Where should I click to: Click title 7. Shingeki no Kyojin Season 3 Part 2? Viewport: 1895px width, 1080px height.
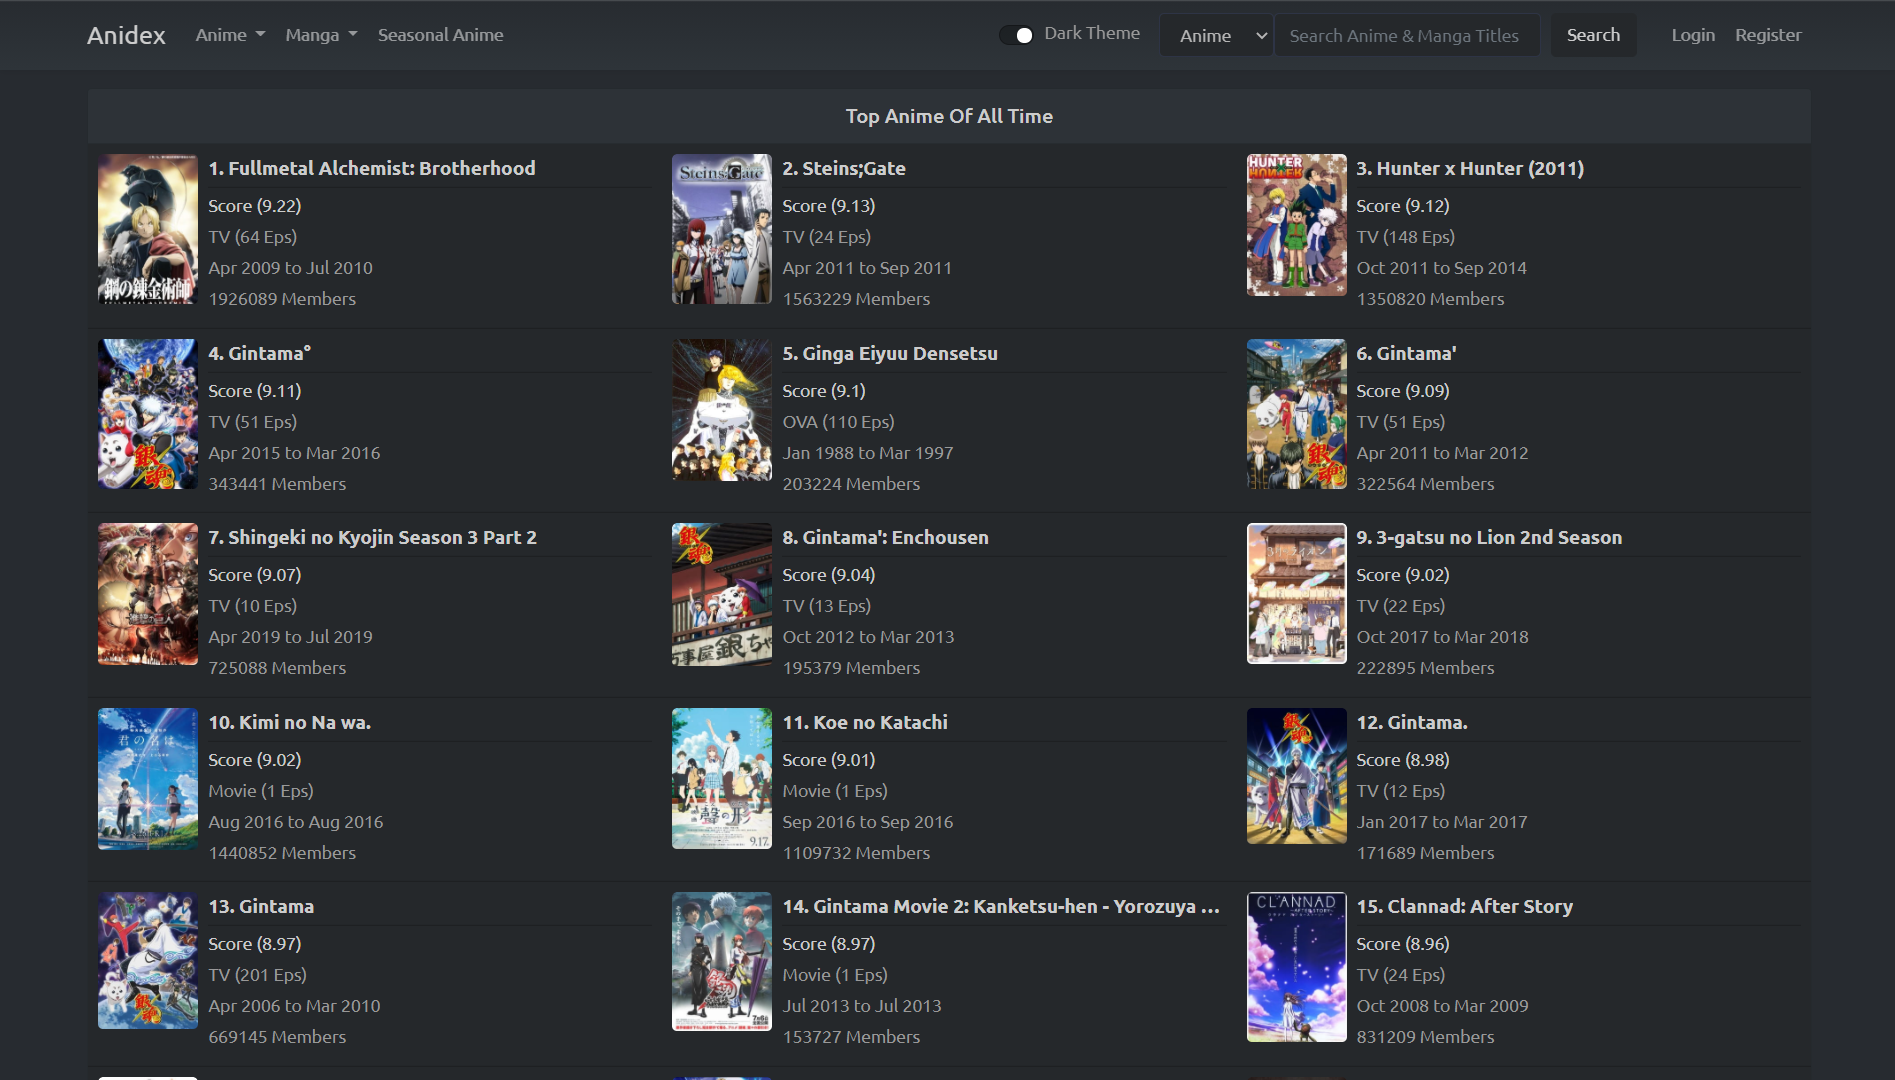[x=372, y=537]
